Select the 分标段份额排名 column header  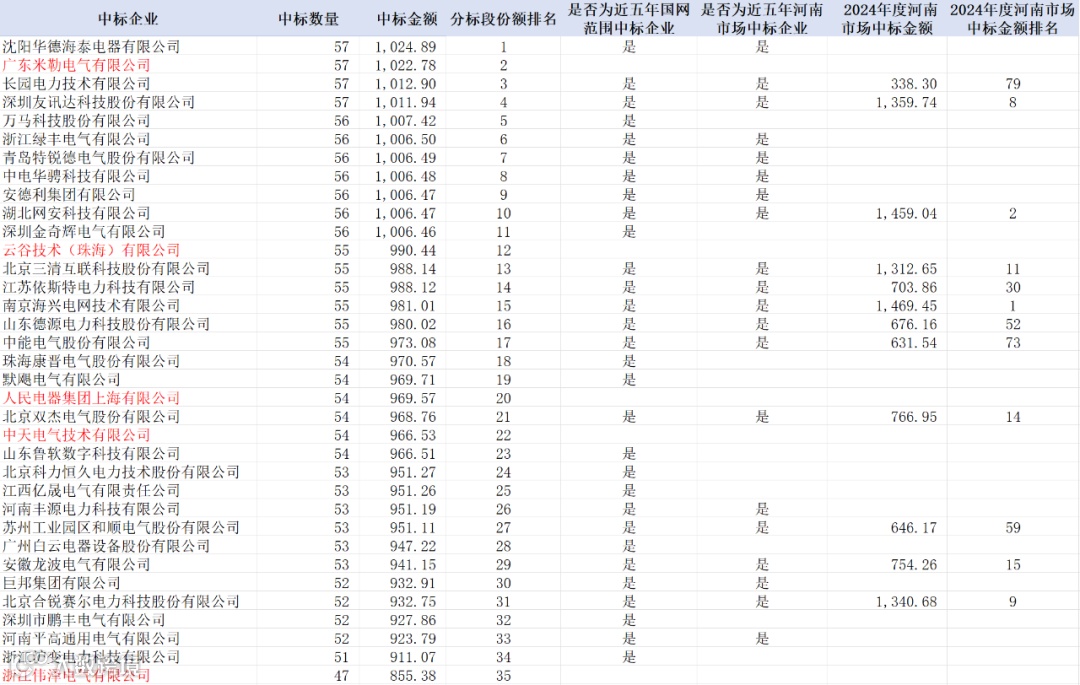point(503,19)
